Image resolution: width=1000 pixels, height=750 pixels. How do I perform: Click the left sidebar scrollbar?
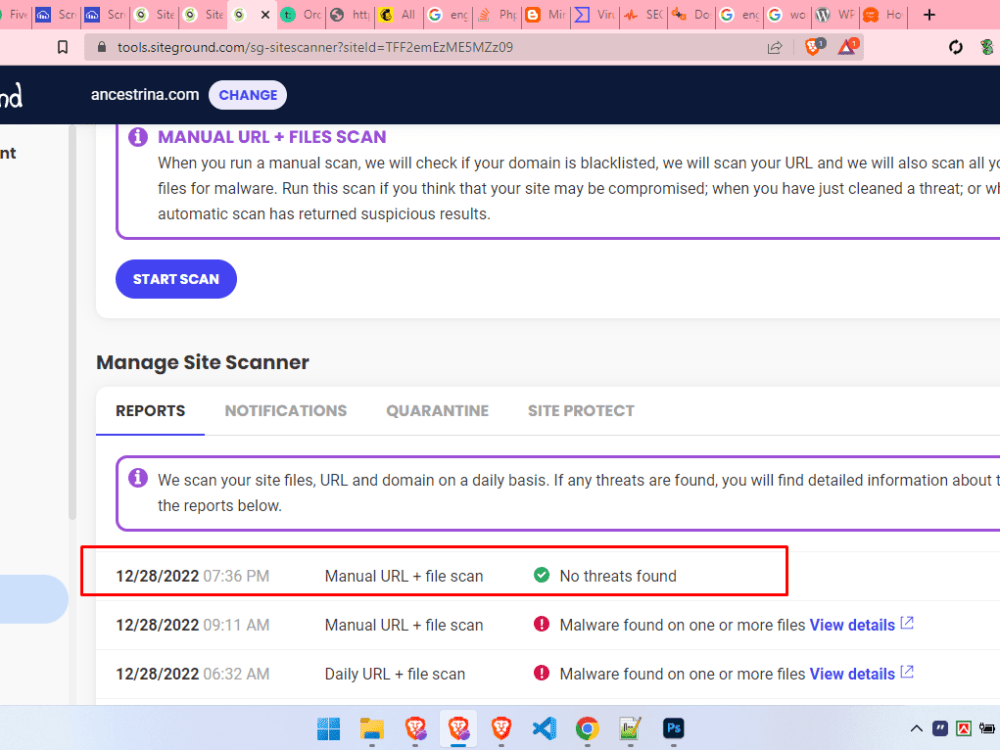[72, 322]
